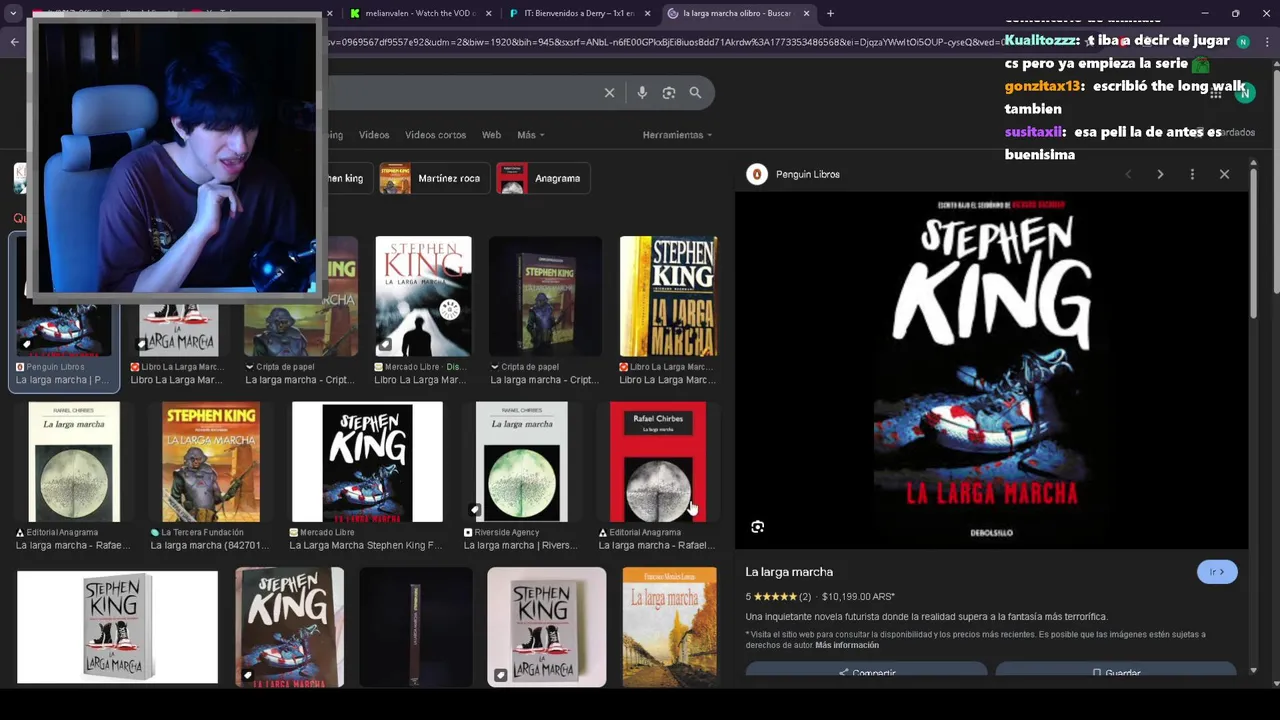Expand the Más dropdown
Screen dimensions: 1280x720
[530, 135]
